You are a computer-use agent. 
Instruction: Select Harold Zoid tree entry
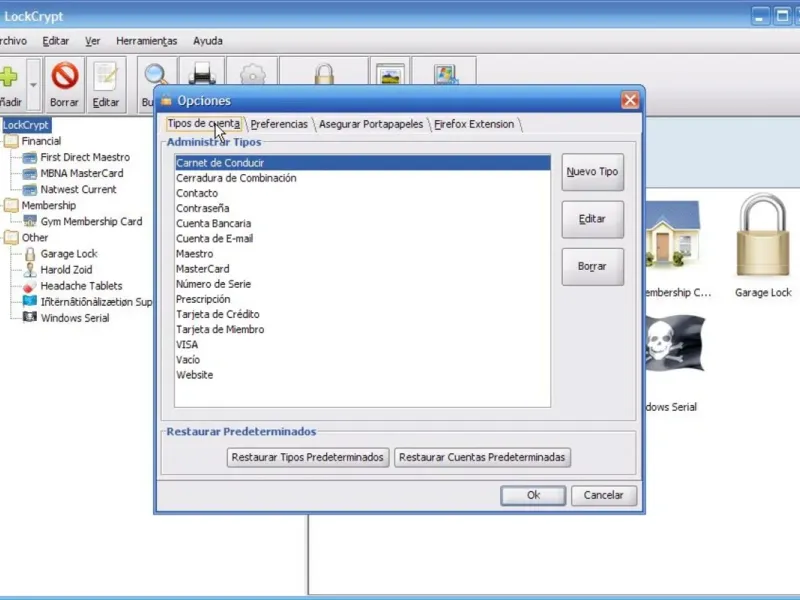(x=66, y=270)
